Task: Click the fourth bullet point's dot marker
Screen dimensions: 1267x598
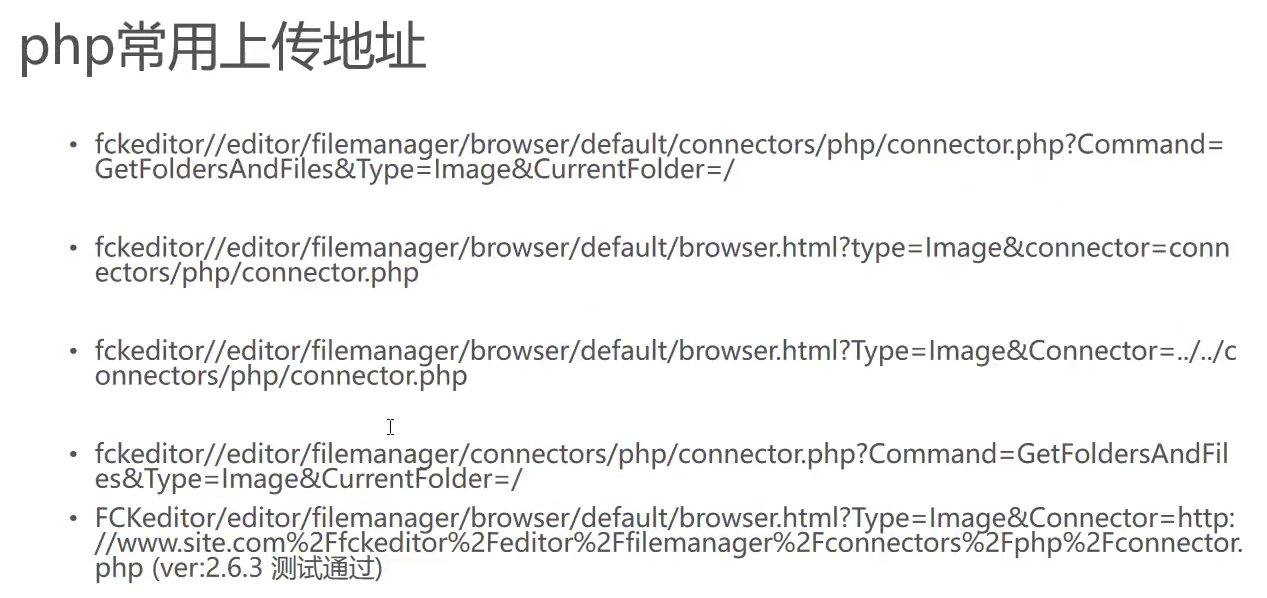Action: coord(72,455)
